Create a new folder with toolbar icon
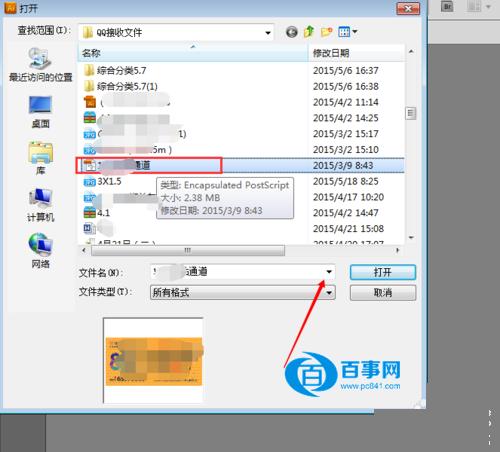 pyautogui.click(x=326, y=32)
